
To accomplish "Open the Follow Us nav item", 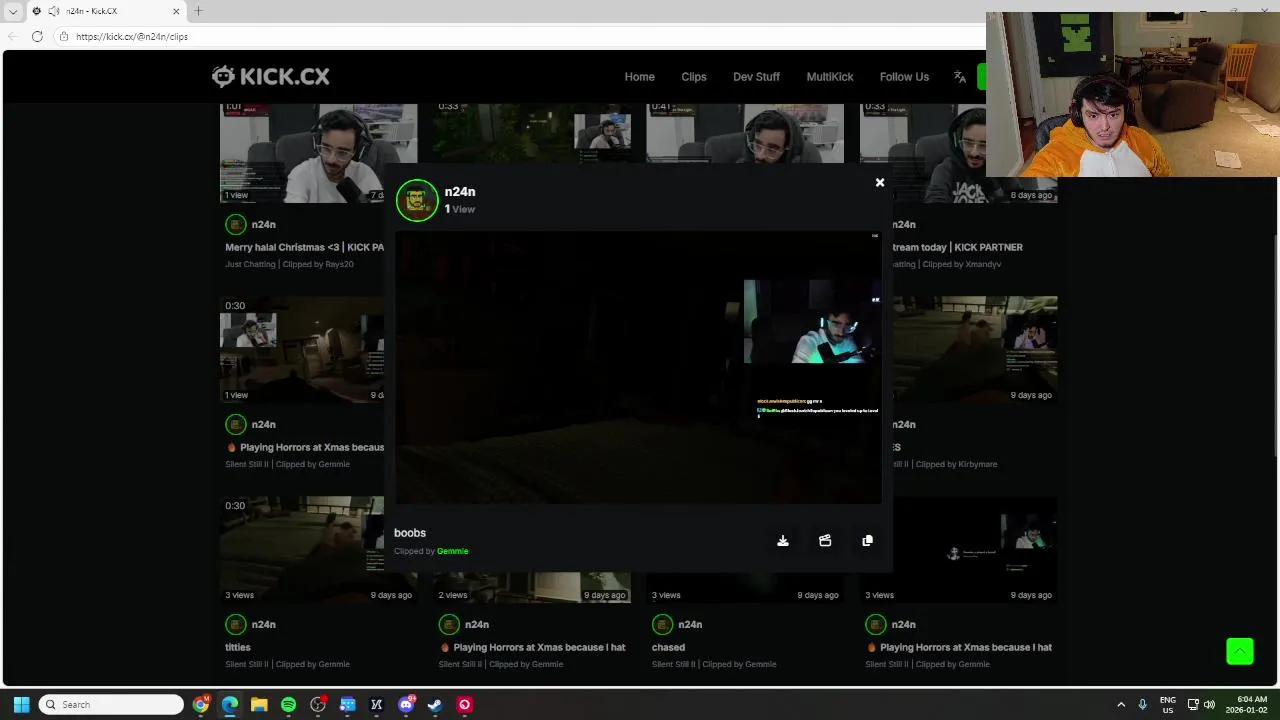I will pos(904,77).
